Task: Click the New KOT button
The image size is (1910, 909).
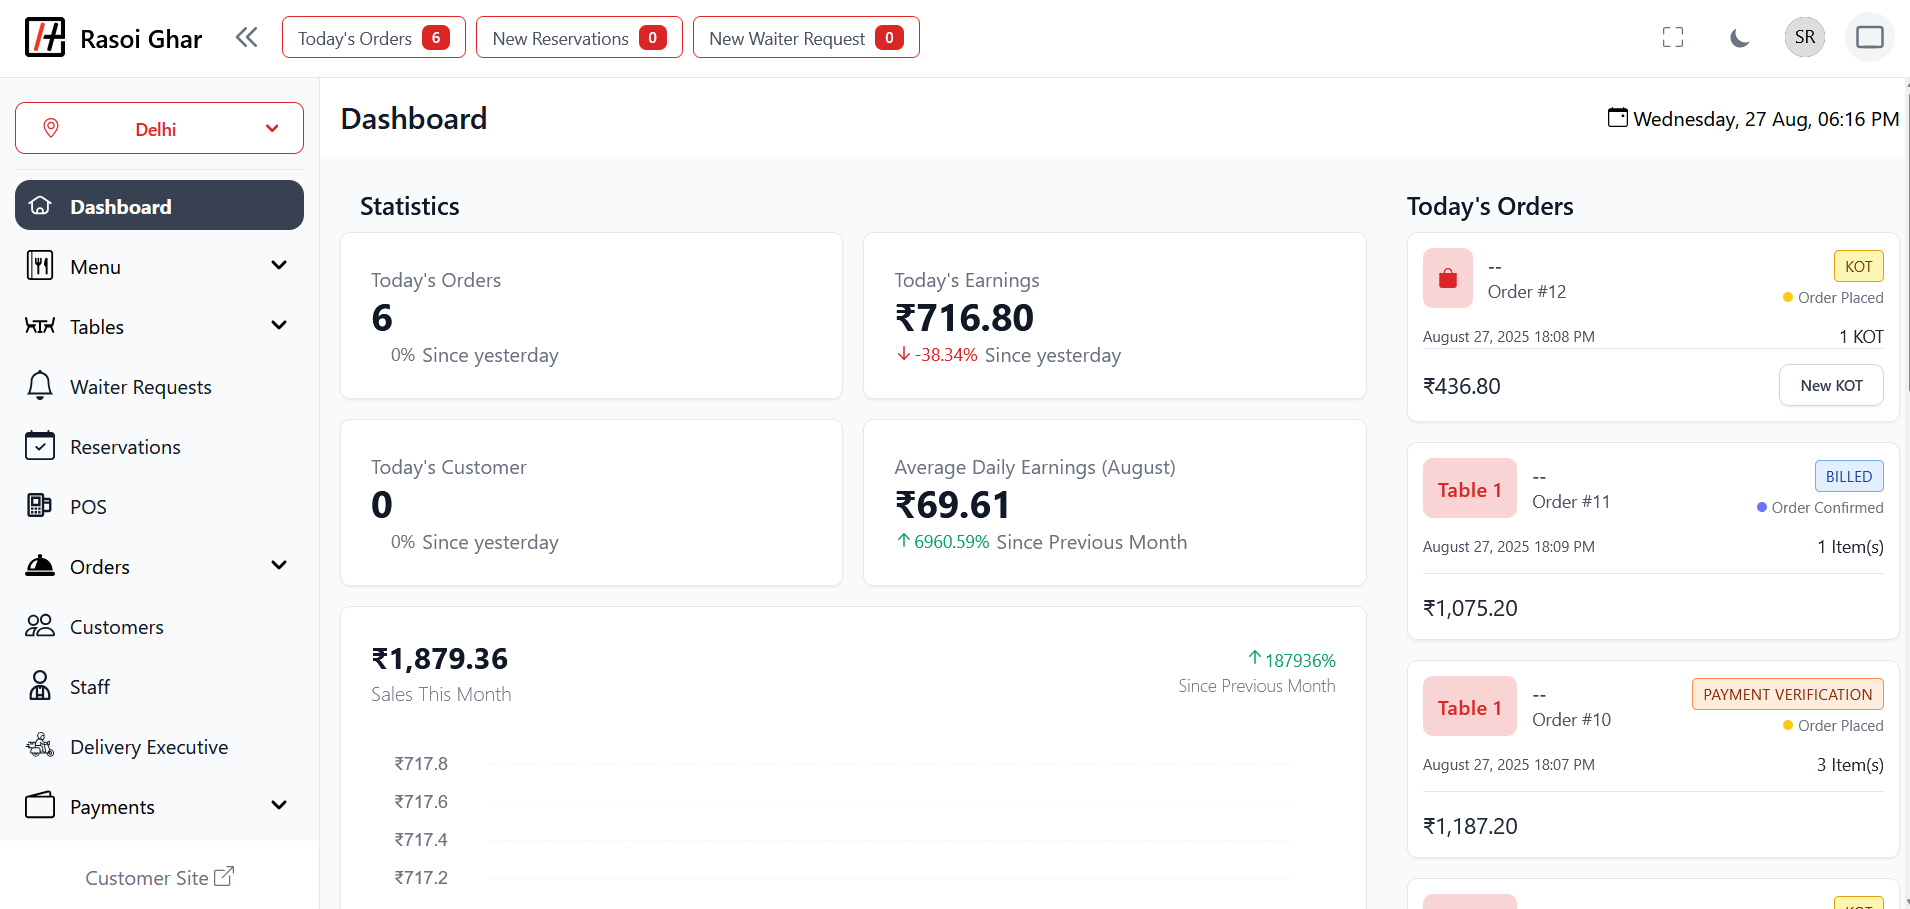Action: pos(1830,386)
